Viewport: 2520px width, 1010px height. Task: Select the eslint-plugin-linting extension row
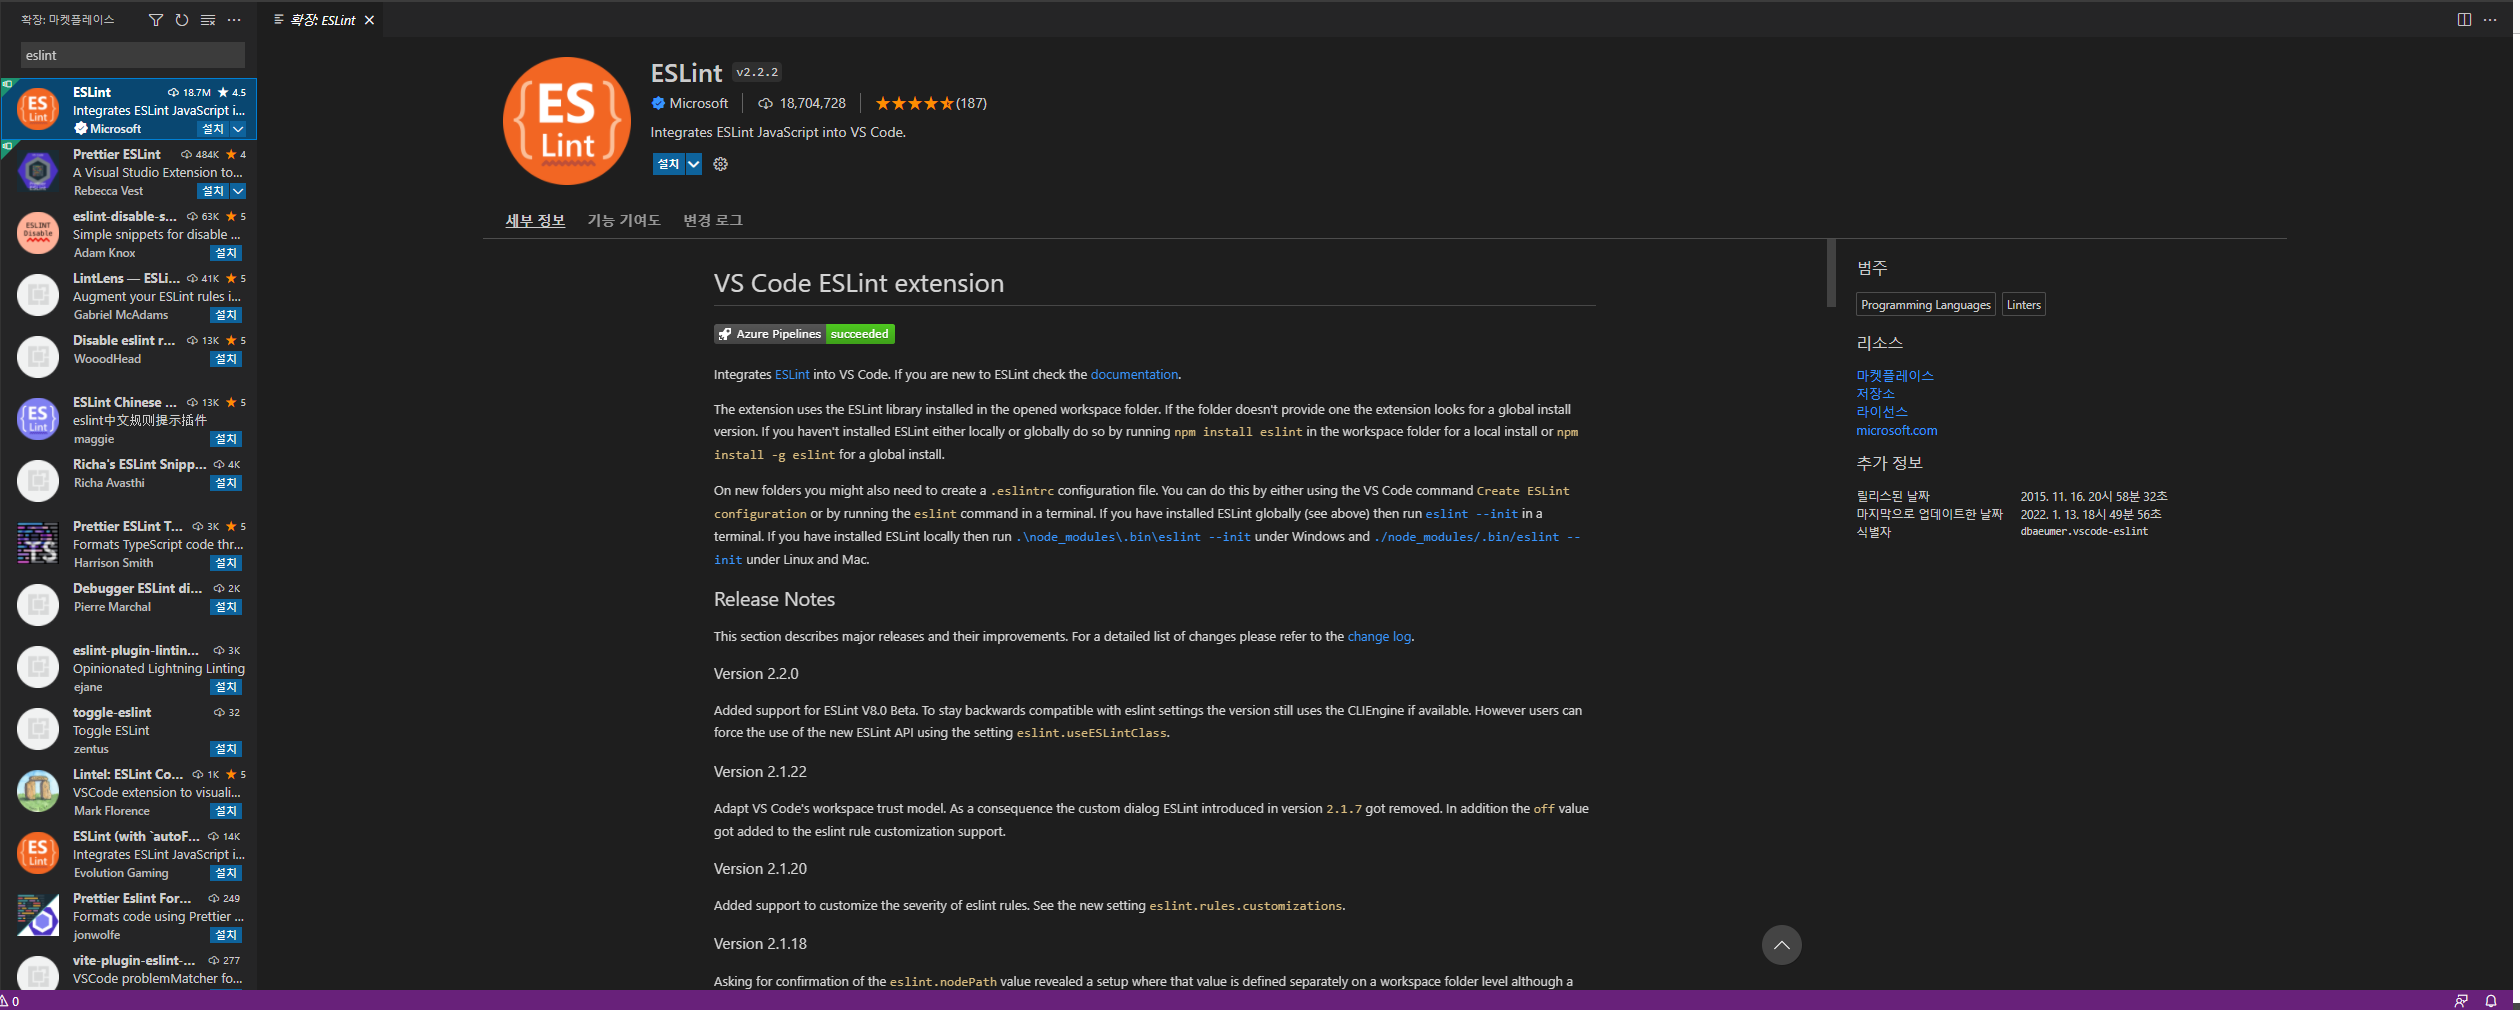129,668
